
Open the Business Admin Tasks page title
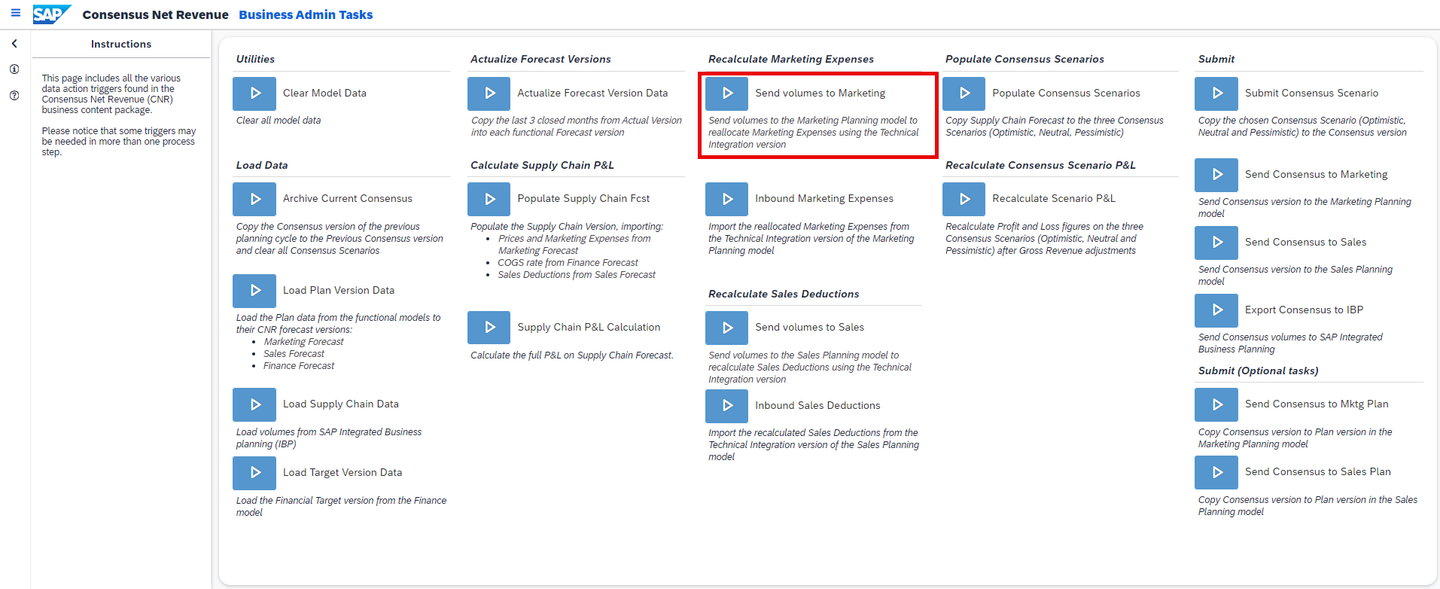pyautogui.click(x=306, y=15)
